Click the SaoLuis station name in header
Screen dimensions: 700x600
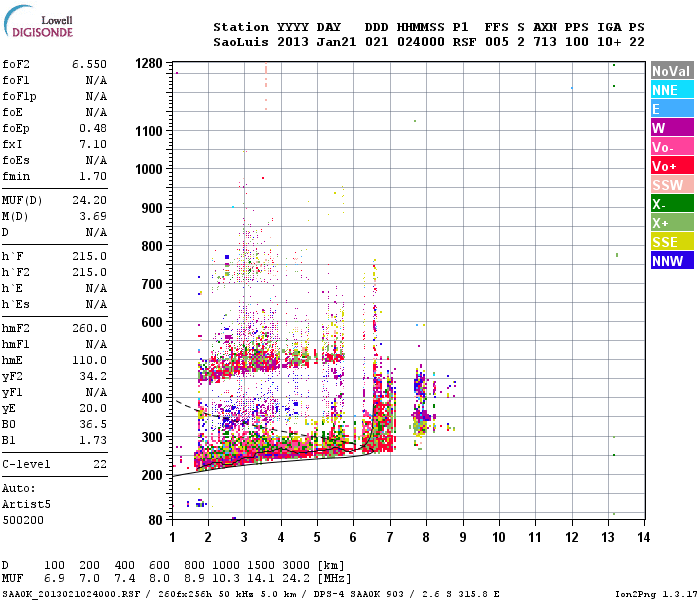click(x=241, y=42)
